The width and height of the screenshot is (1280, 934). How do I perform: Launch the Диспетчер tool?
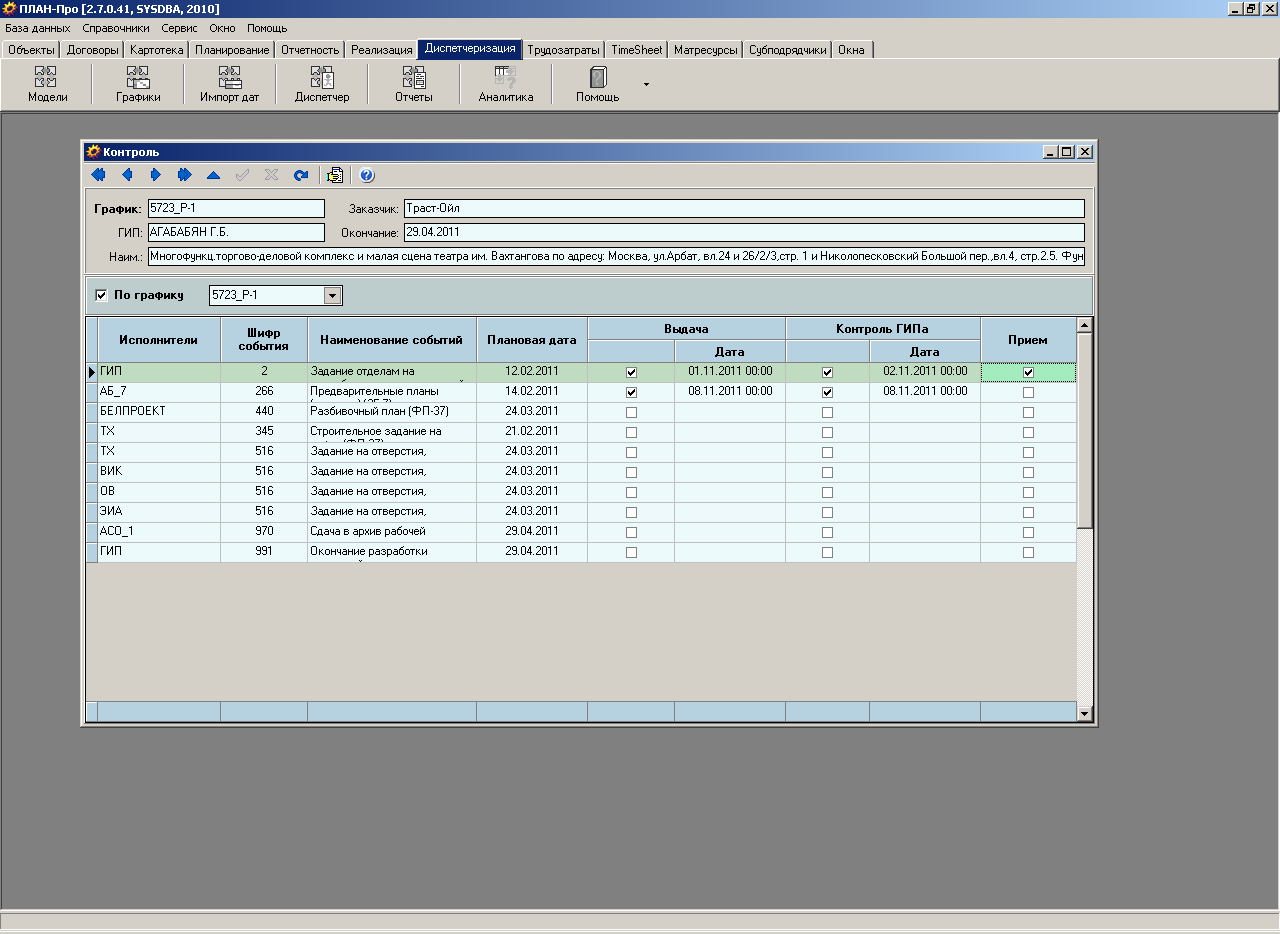click(x=322, y=84)
